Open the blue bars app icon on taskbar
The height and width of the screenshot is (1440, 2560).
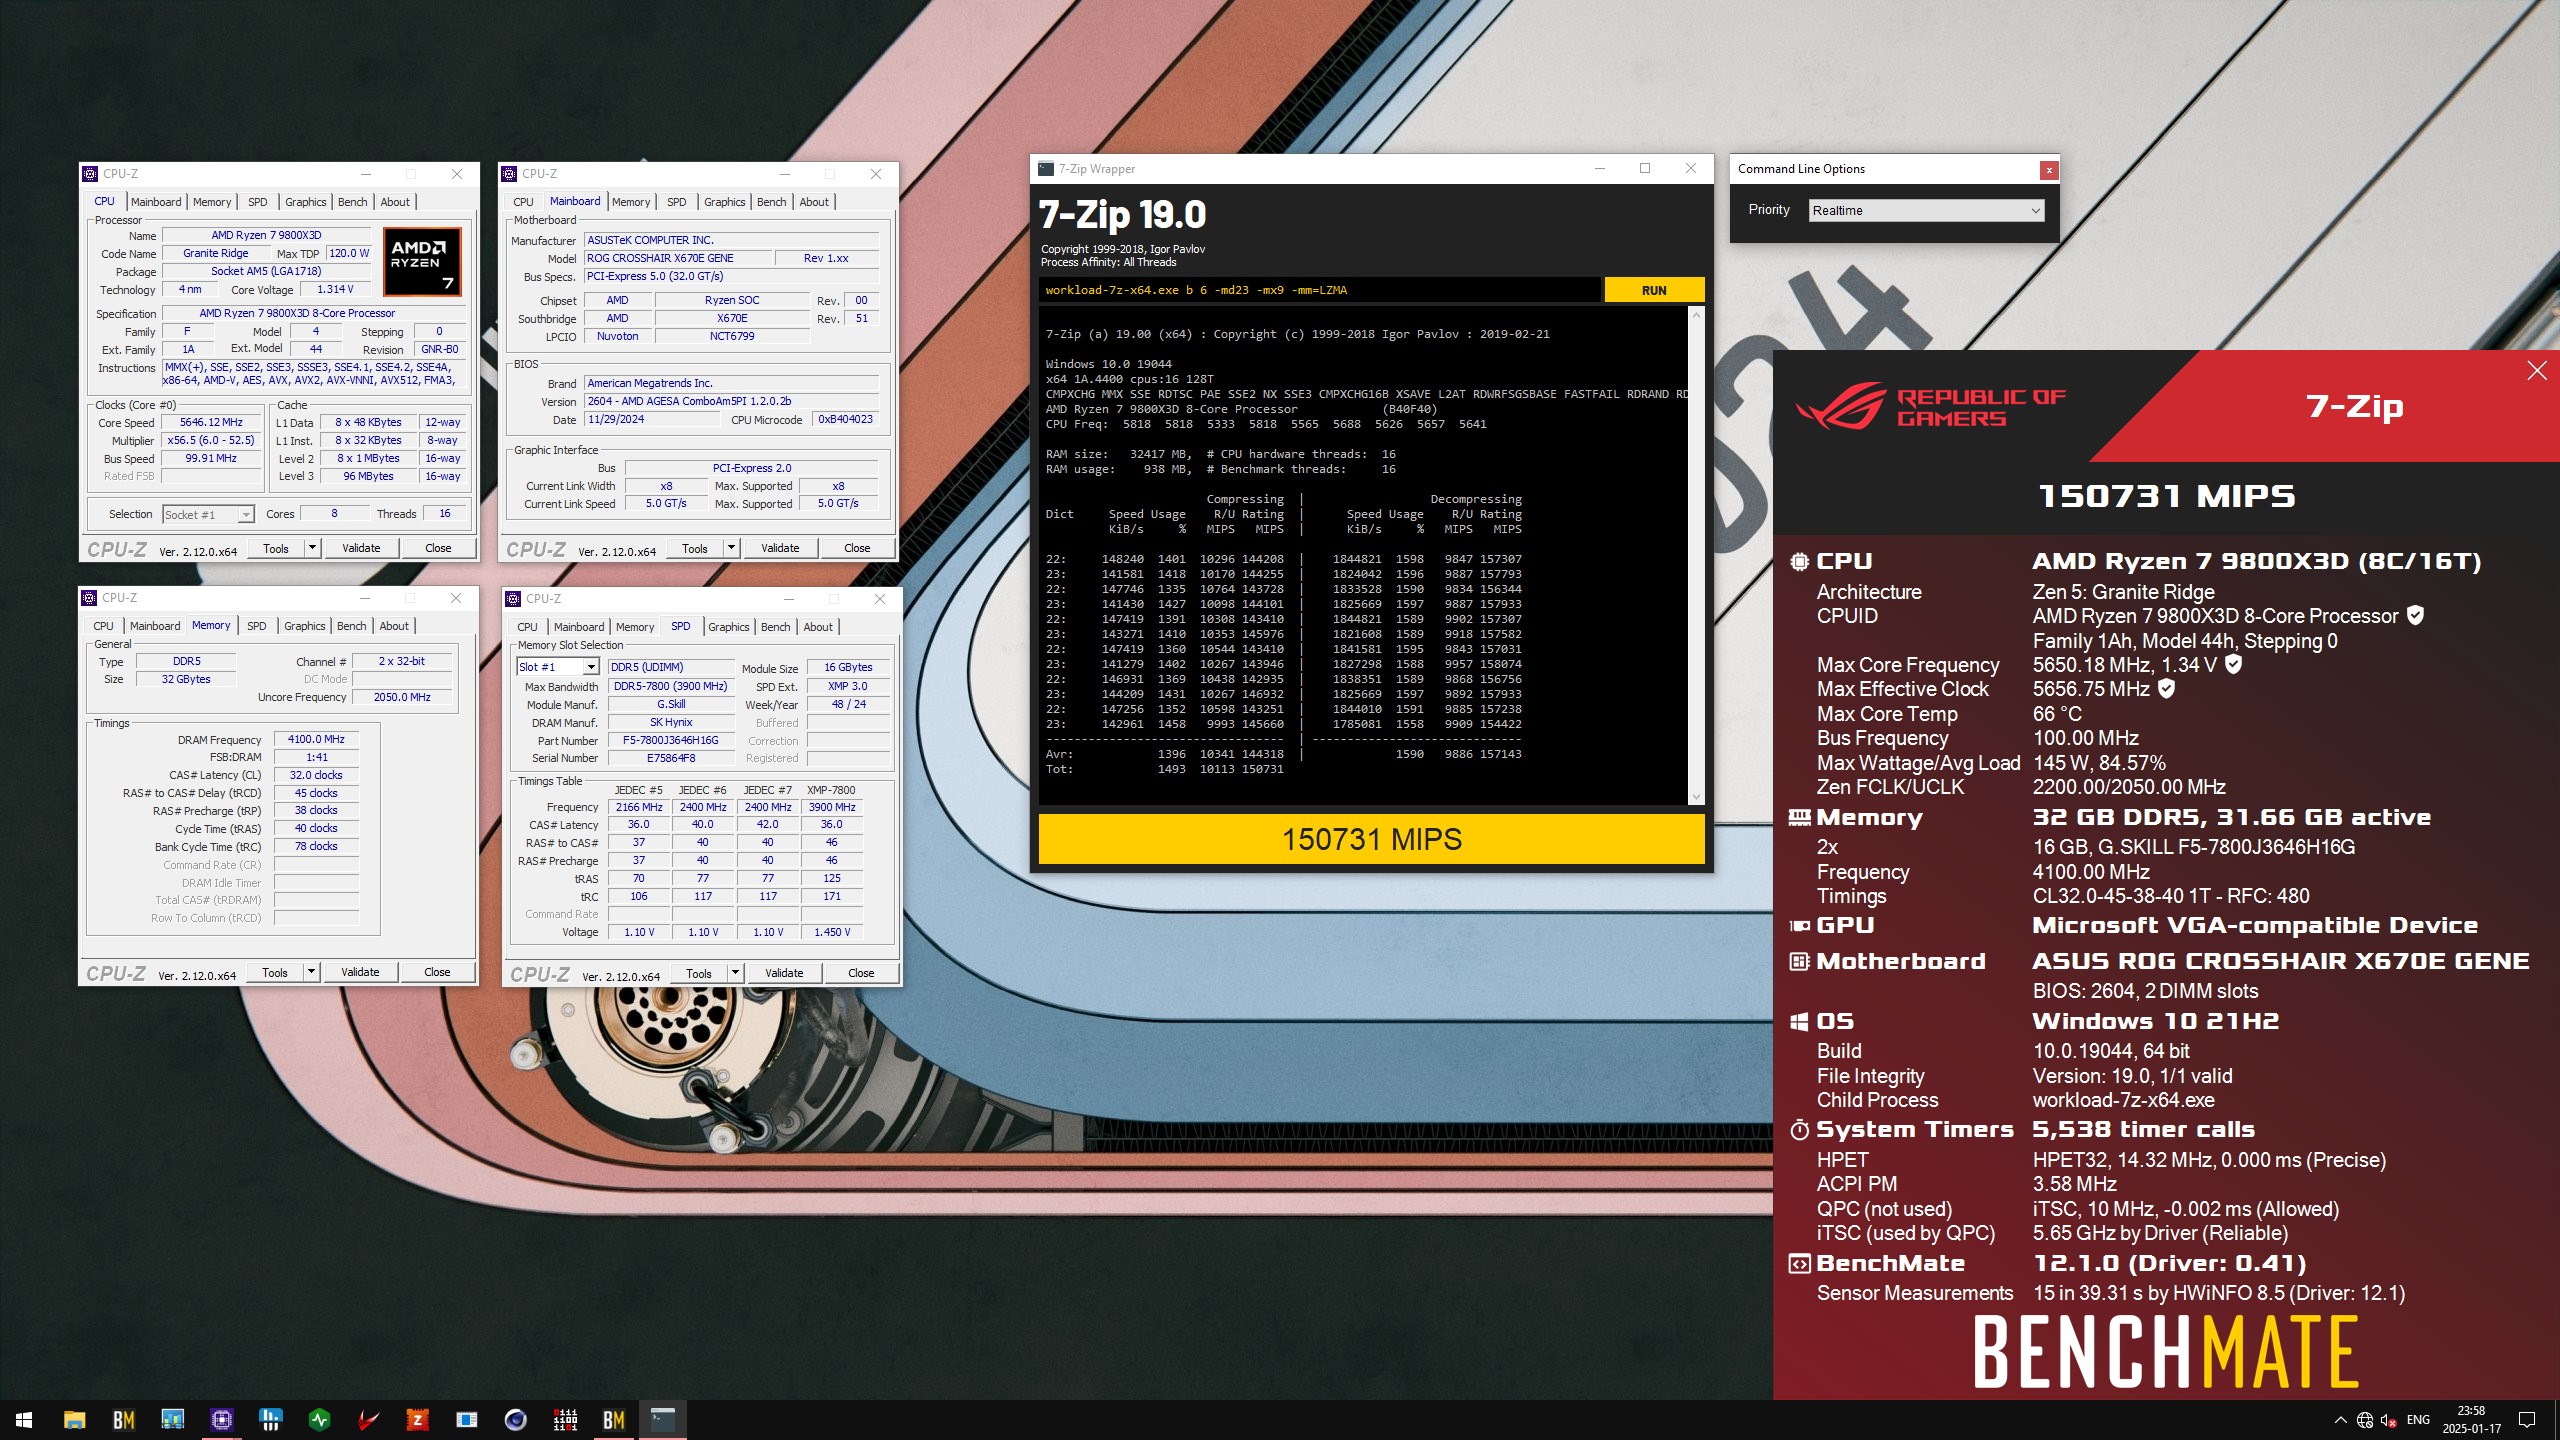pyautogui.click(x=270, y=1419)
